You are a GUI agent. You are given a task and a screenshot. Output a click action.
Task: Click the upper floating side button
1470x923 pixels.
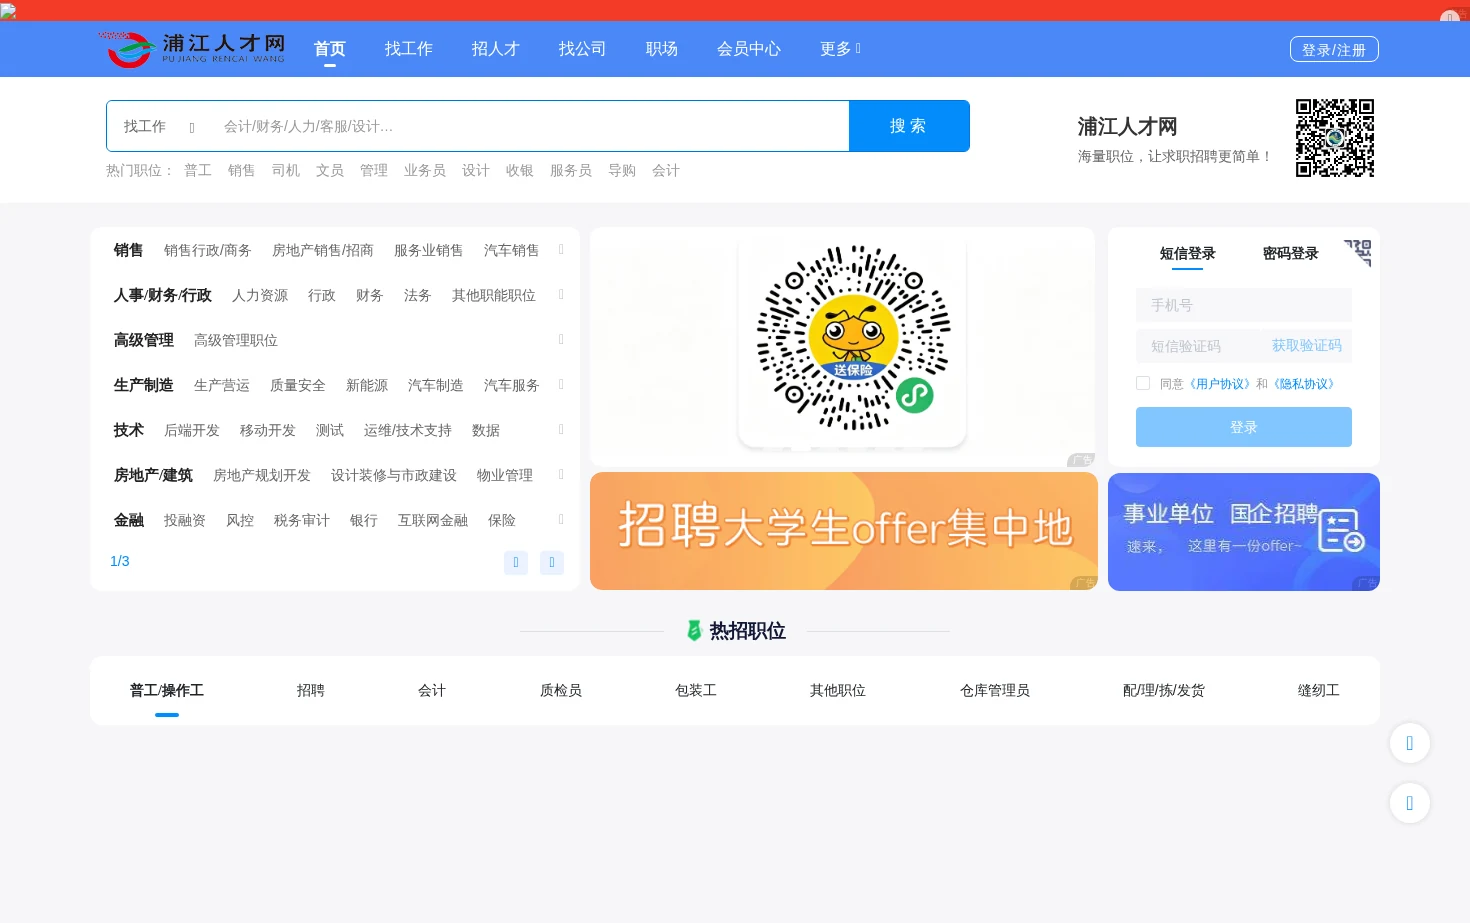1410,743
